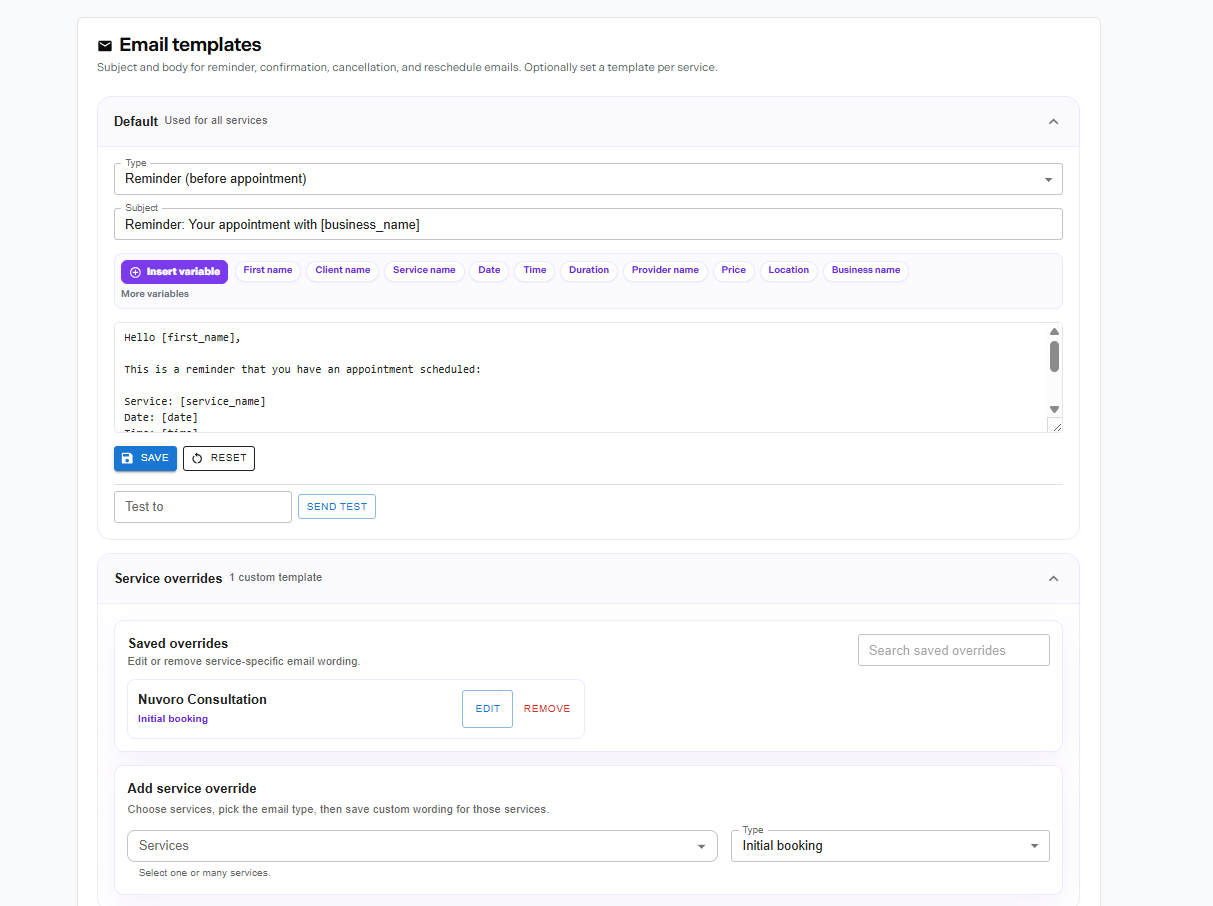
Task: Click the email body scrollbar thumb
Action: tap(1054, 356)
